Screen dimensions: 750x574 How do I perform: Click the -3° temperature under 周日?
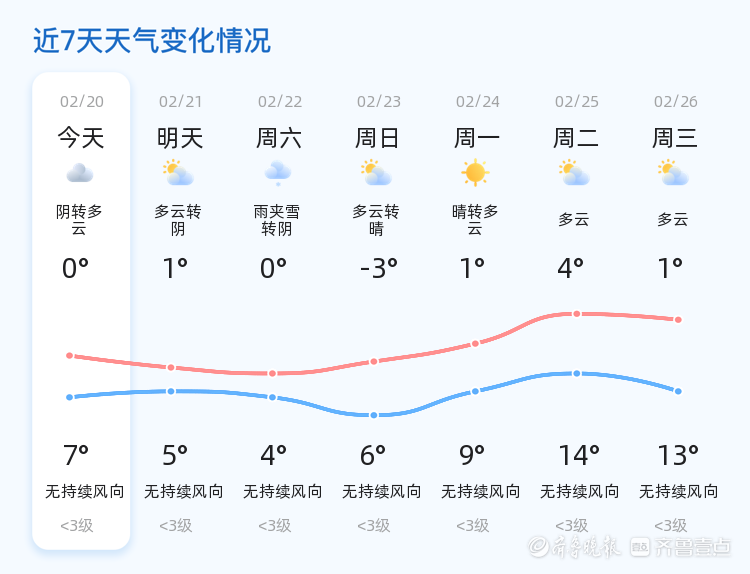point(379,268)
